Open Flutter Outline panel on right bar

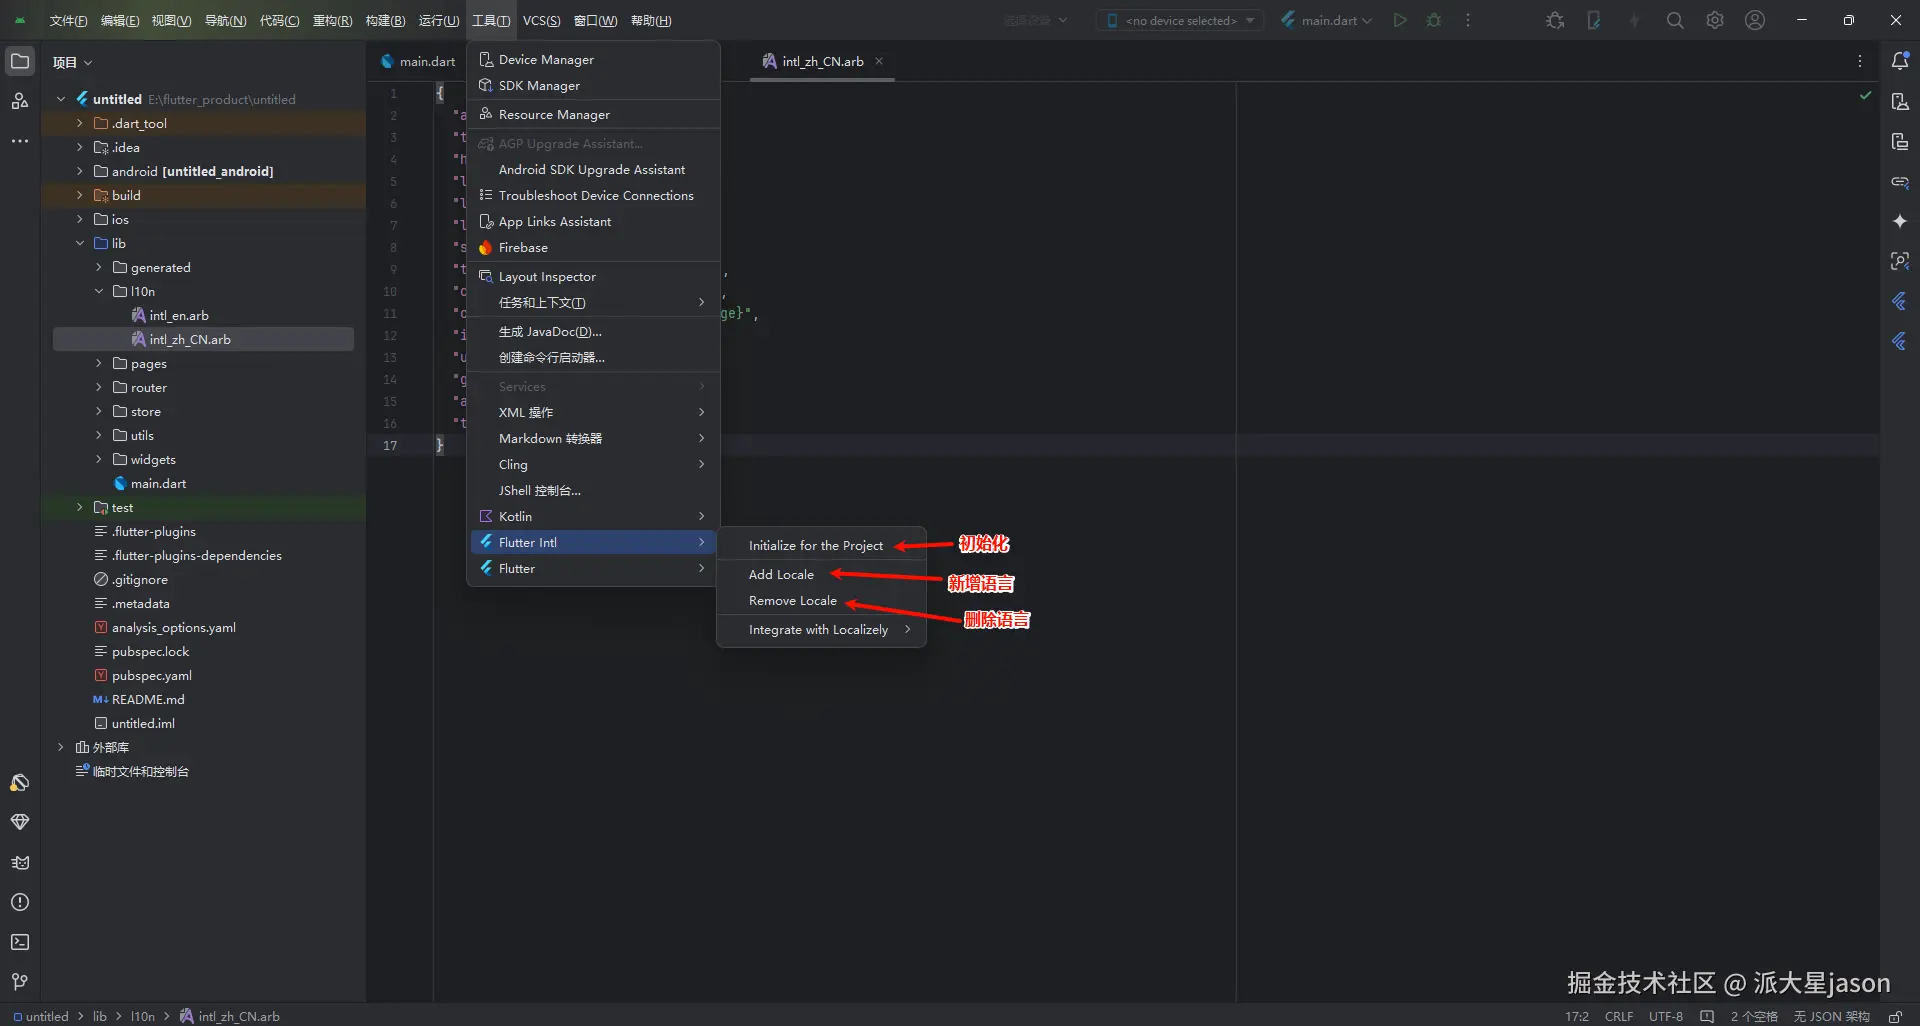click(1900, 301)
